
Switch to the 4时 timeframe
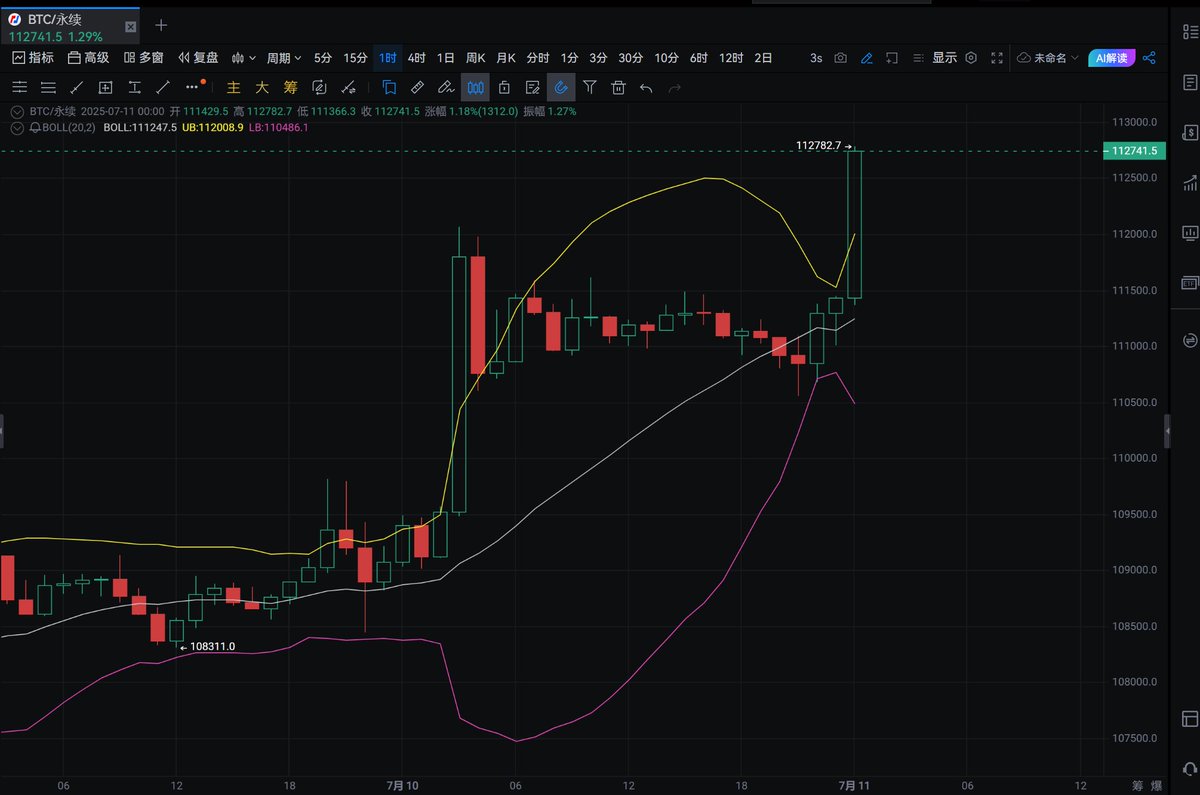click(x=417, y=58)
